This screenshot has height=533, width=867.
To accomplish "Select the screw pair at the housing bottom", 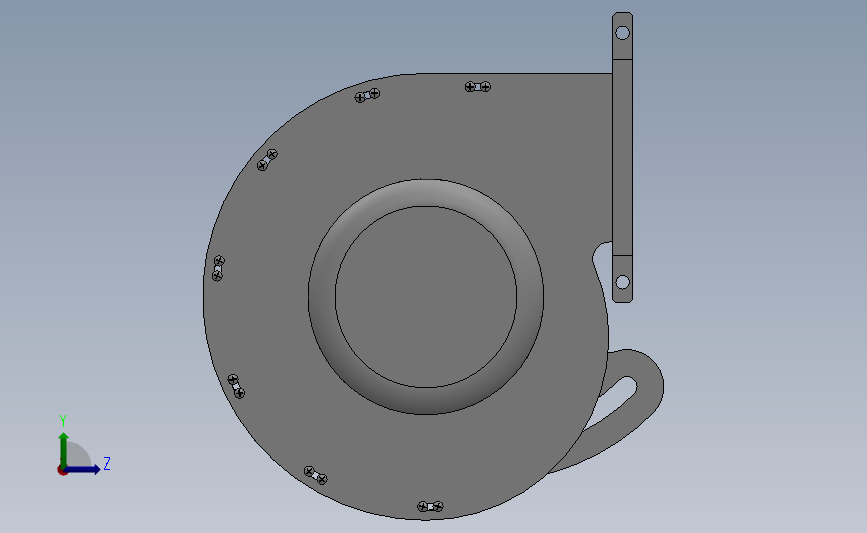I will pyautogui.click(x=430, y=506).
